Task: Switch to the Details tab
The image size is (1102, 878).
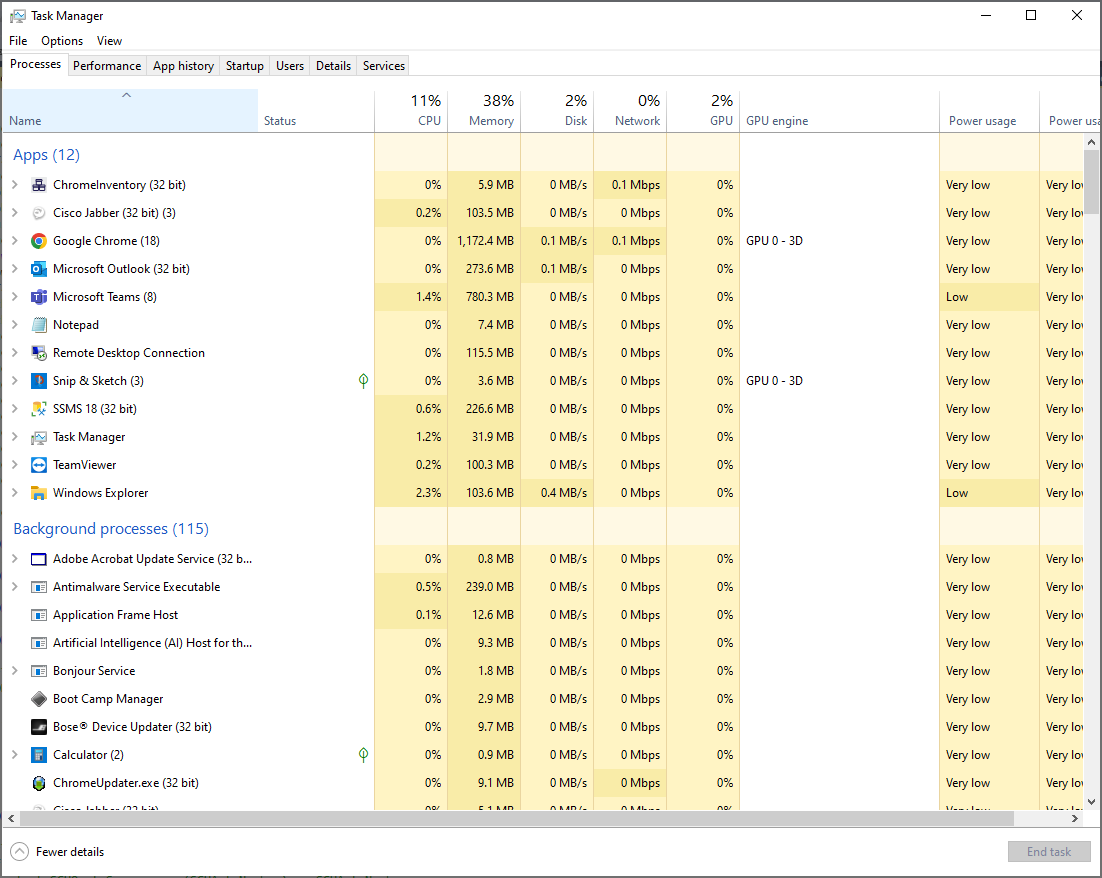Action: [x=333, y=66]
